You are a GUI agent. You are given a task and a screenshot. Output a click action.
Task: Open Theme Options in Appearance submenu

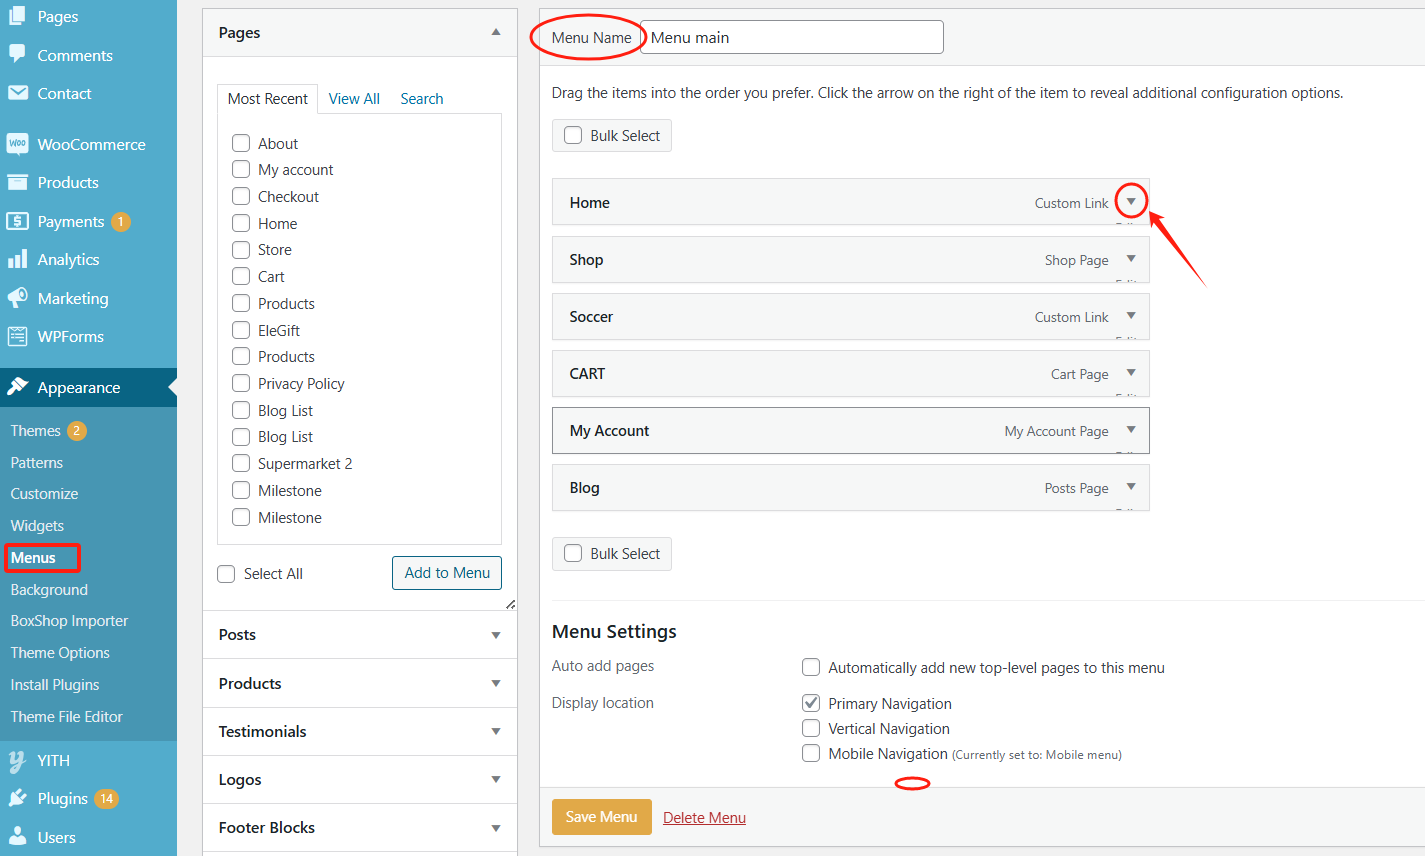coord(60,653)
